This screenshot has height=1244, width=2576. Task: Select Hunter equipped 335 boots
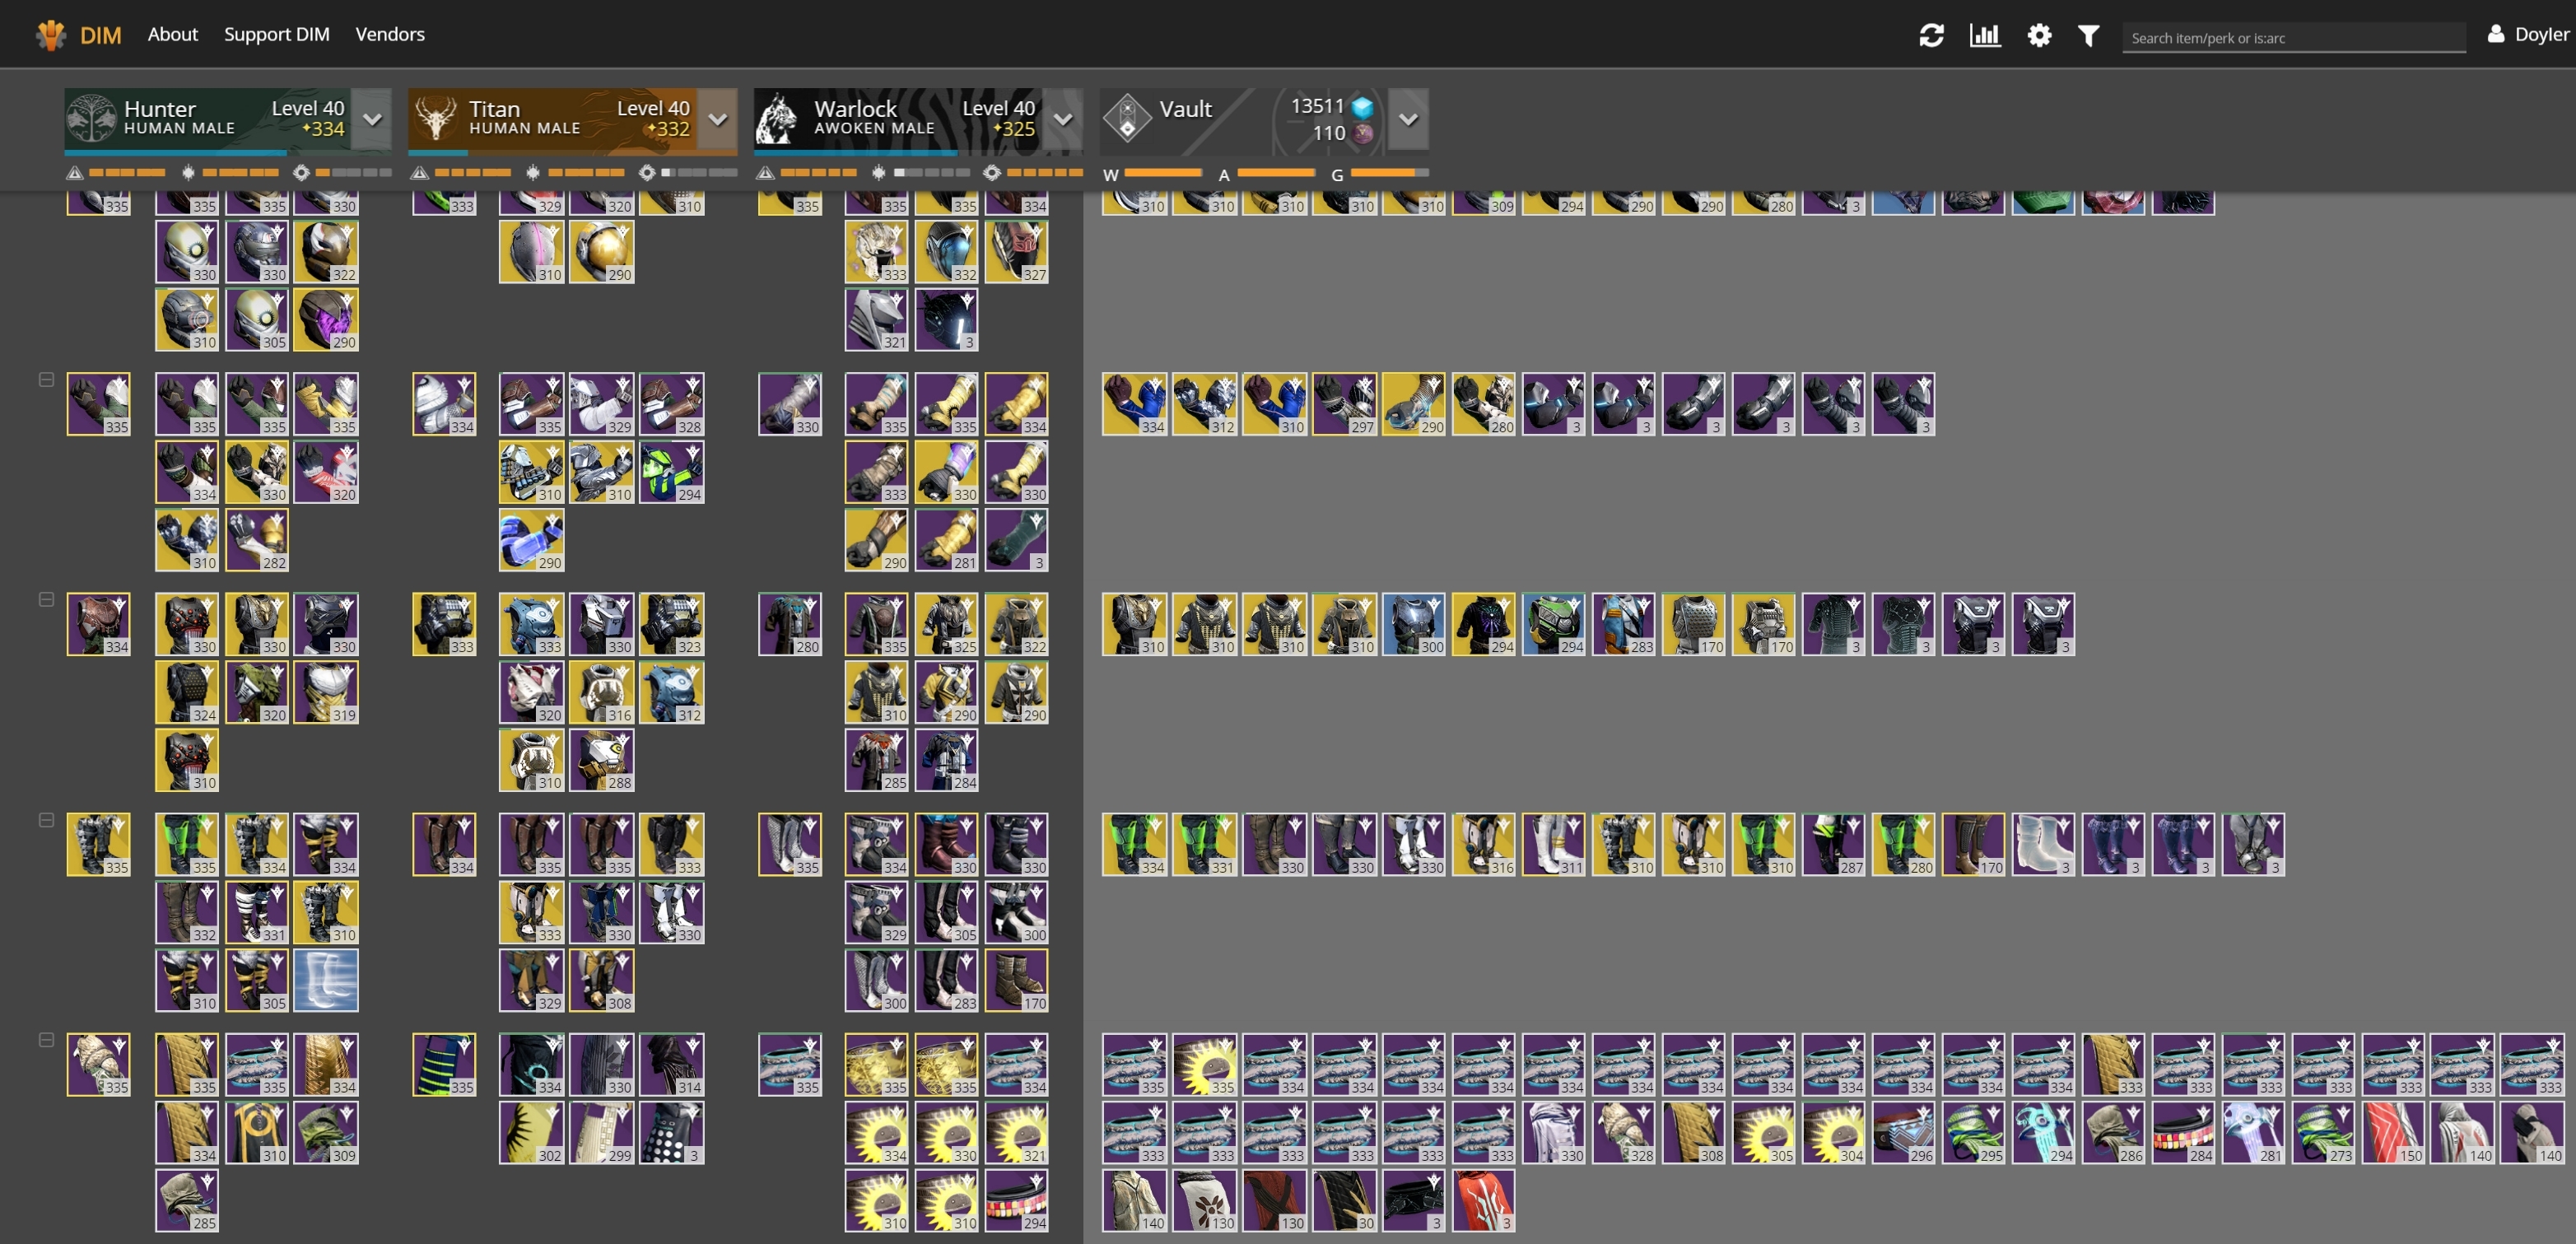coord(98,844)
